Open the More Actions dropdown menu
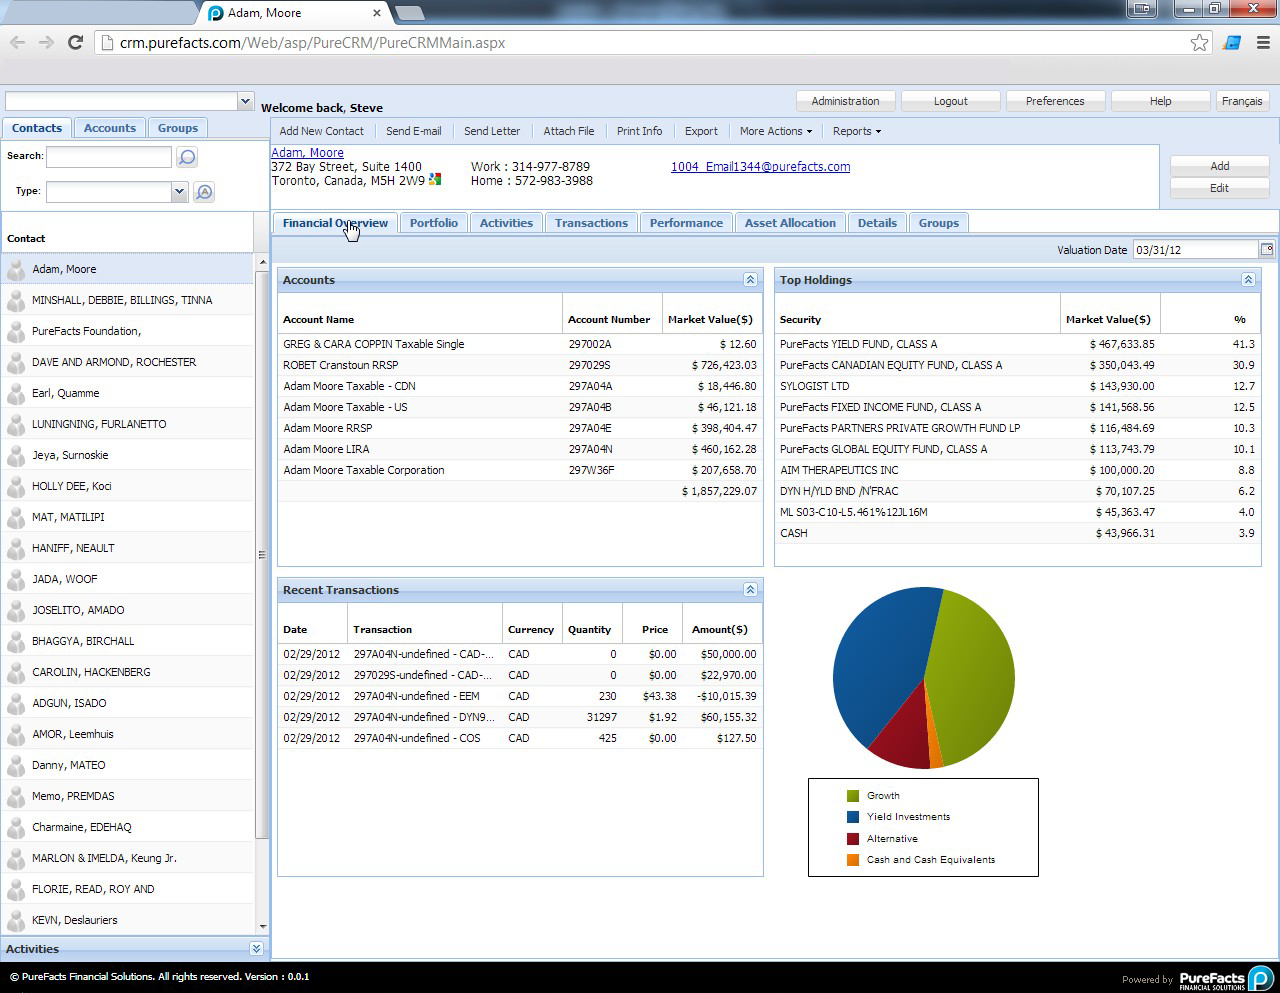The image size is (1280, 993). [776, 131]
